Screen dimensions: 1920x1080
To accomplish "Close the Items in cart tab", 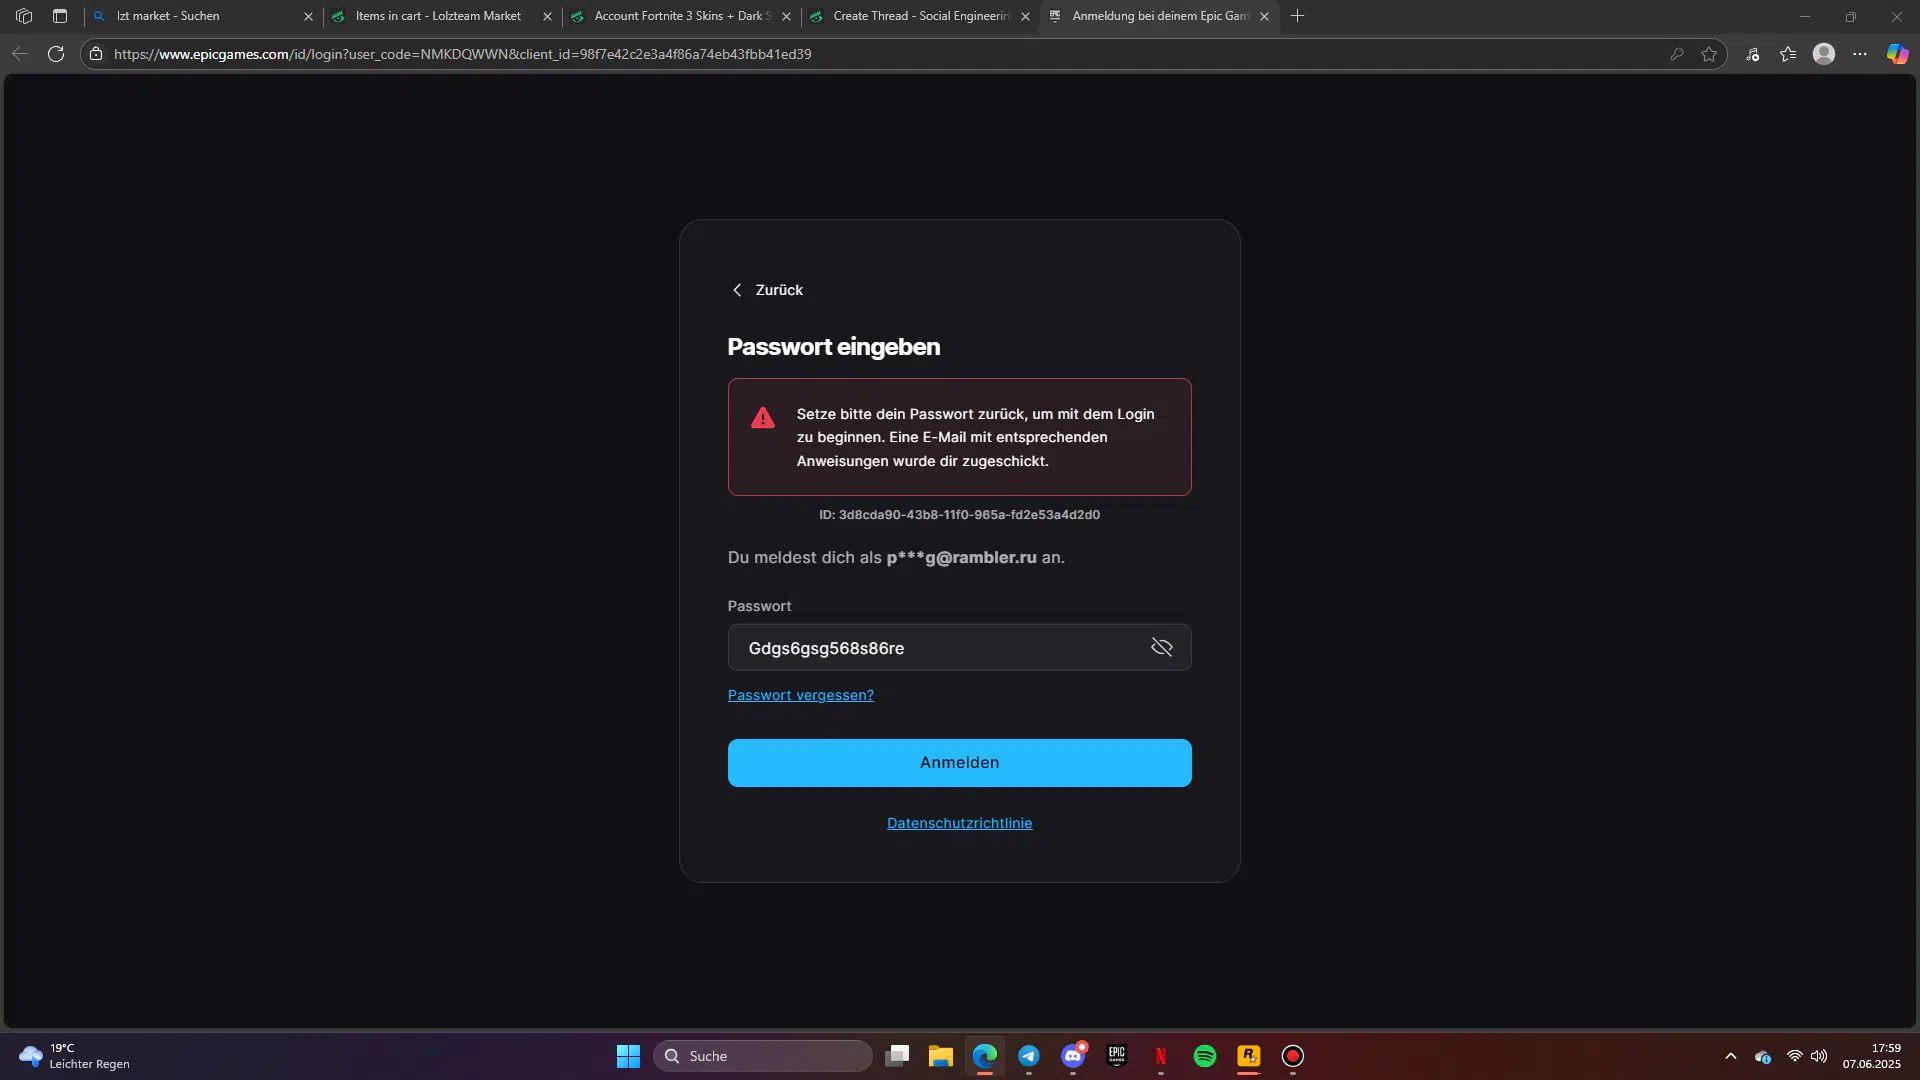I will [x=547, y=17].
